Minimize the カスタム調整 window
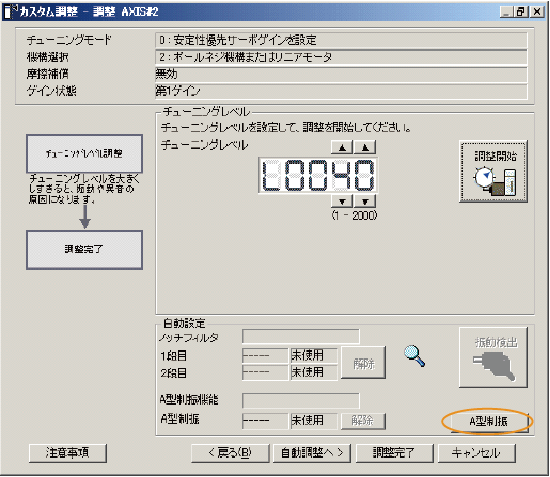Viewport: 550px width, 477px height. click(506, 12)
